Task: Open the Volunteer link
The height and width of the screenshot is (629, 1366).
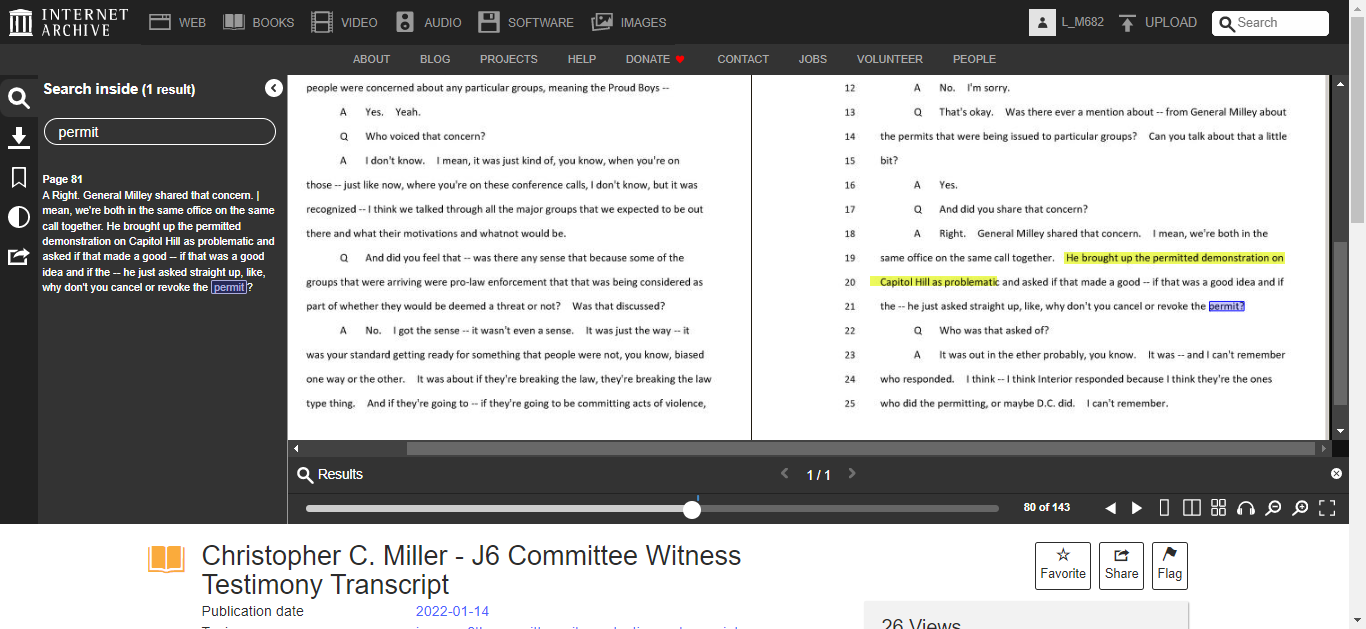Action: (x=890, y=59)
